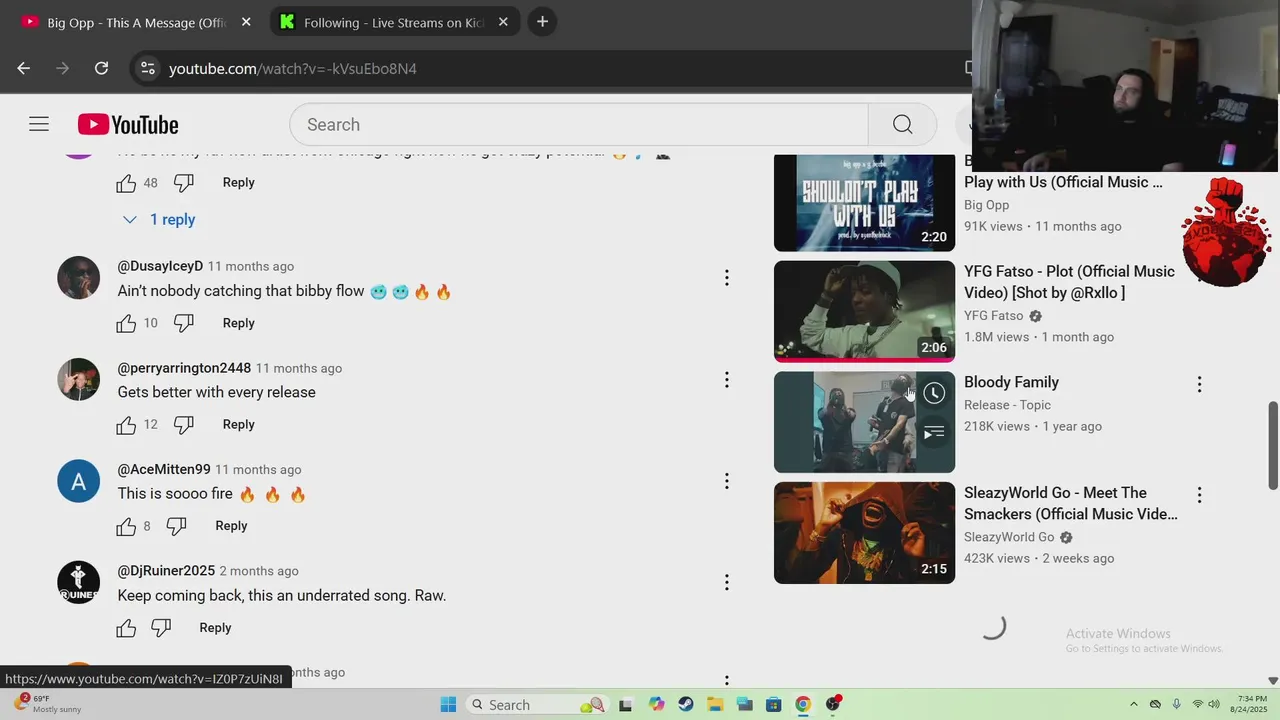Add Bloody Family to Watch Later
The width and height of the screenshot is (1280, 720).
coord(934,393)
